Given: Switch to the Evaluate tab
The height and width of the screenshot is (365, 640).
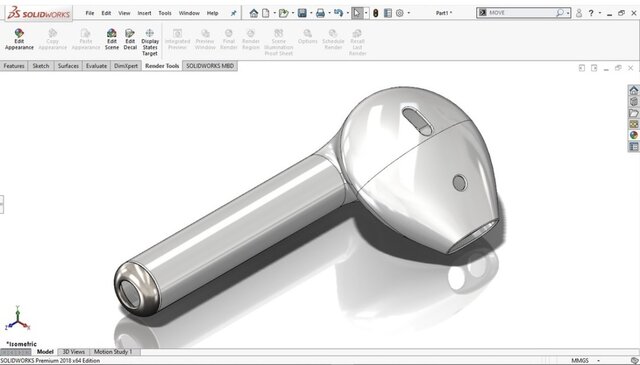Looking at the screenshot, I should [96, 66].
